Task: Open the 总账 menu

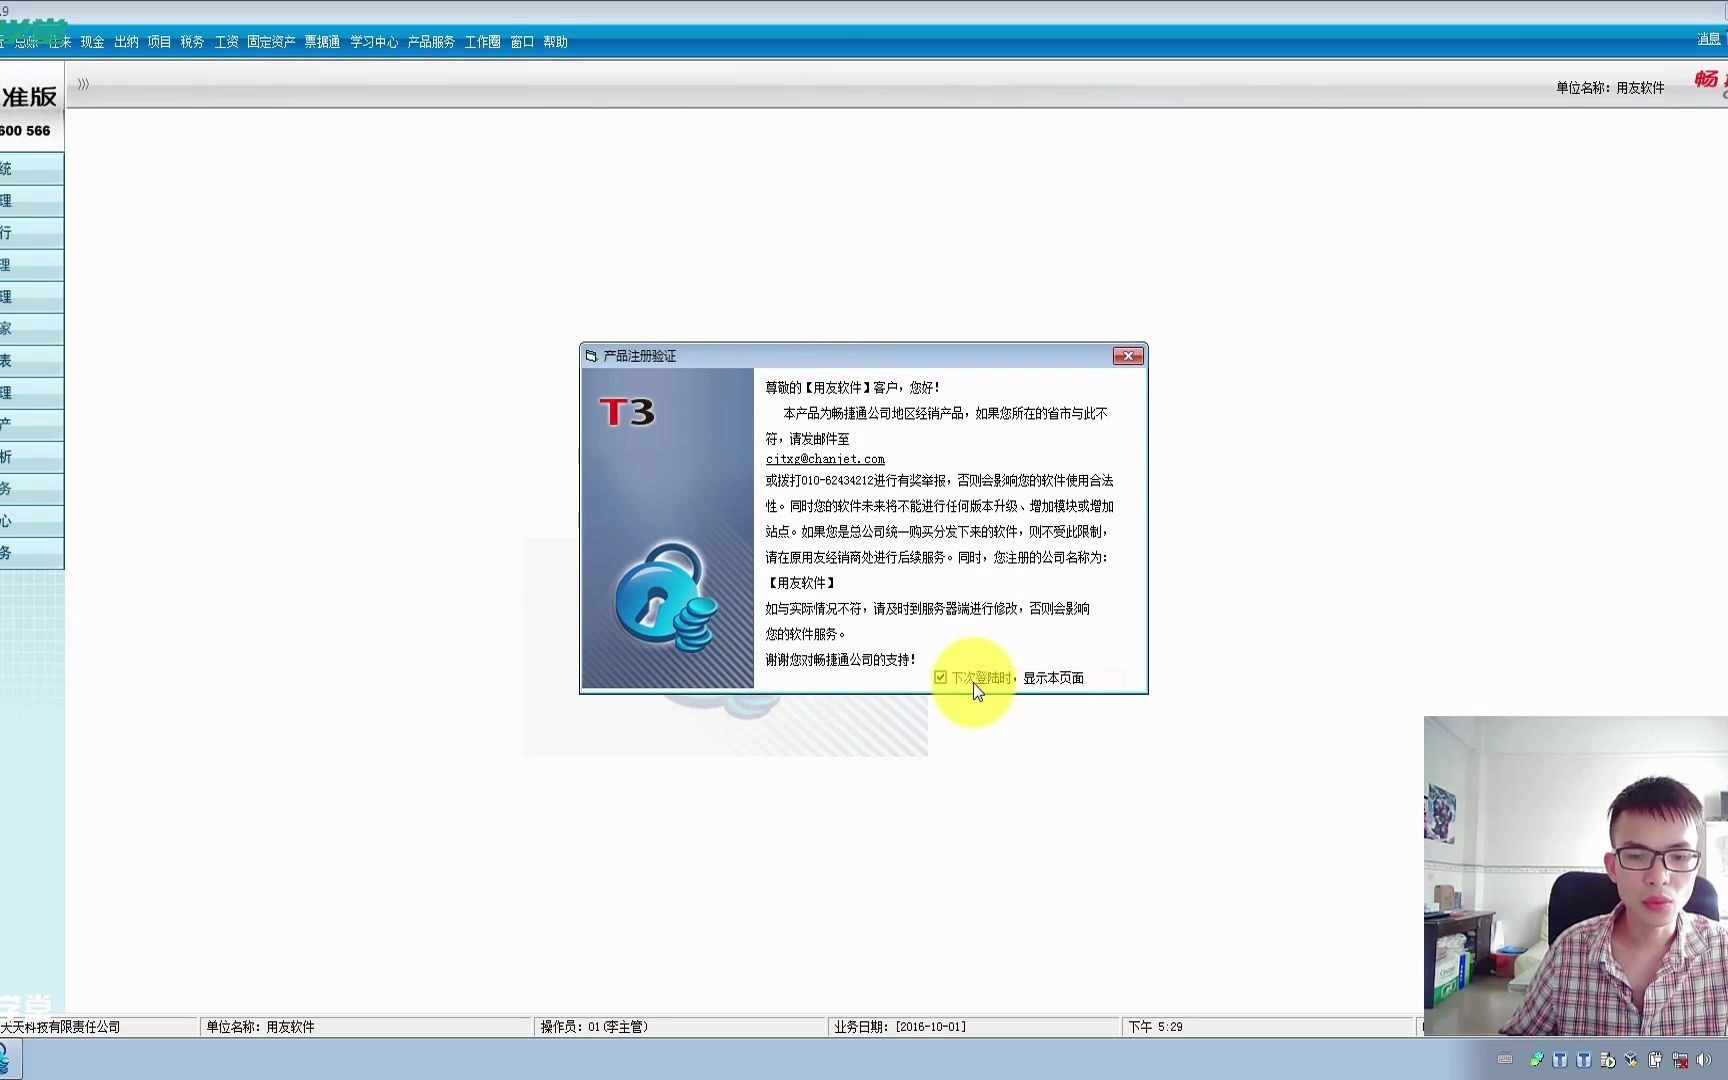Action: click(25, 42)
